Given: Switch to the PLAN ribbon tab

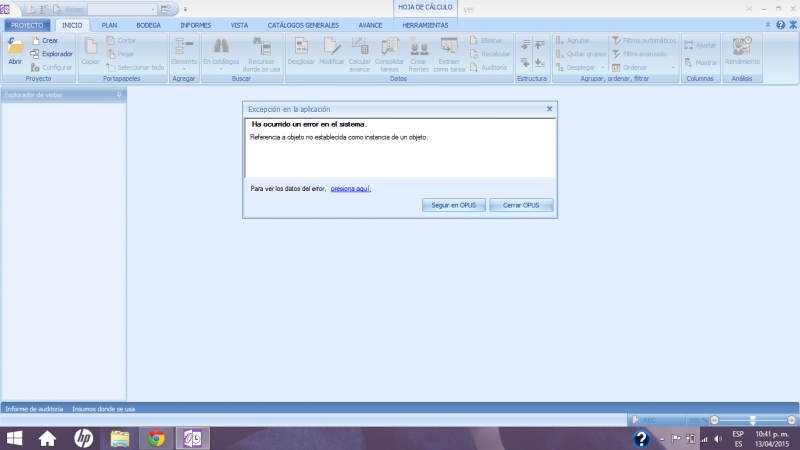Looking at the screenshot, I should click(109, 24).
